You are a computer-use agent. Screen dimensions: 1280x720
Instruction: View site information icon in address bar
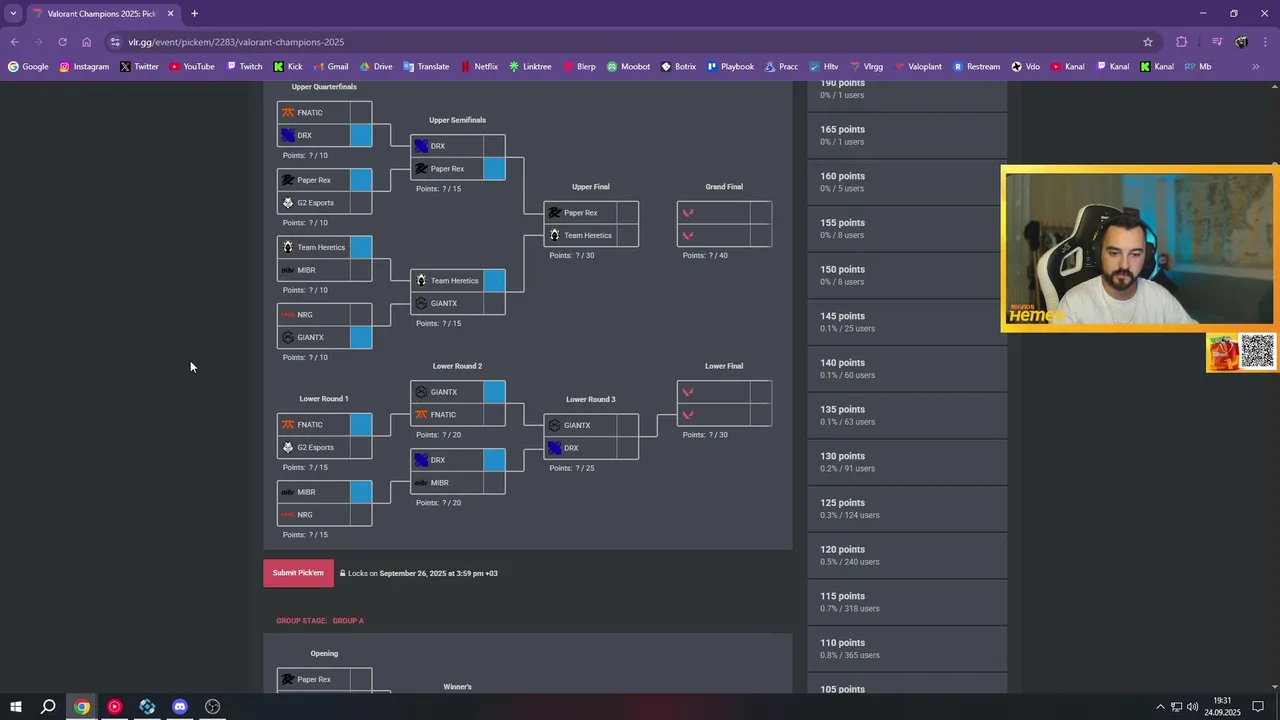[x=116, y=42]
